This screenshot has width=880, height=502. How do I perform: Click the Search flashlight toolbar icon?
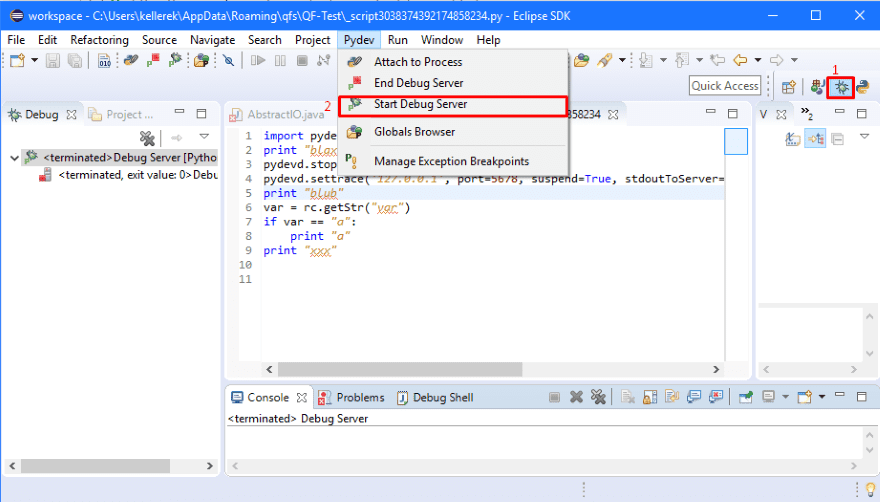pos(604,60)
